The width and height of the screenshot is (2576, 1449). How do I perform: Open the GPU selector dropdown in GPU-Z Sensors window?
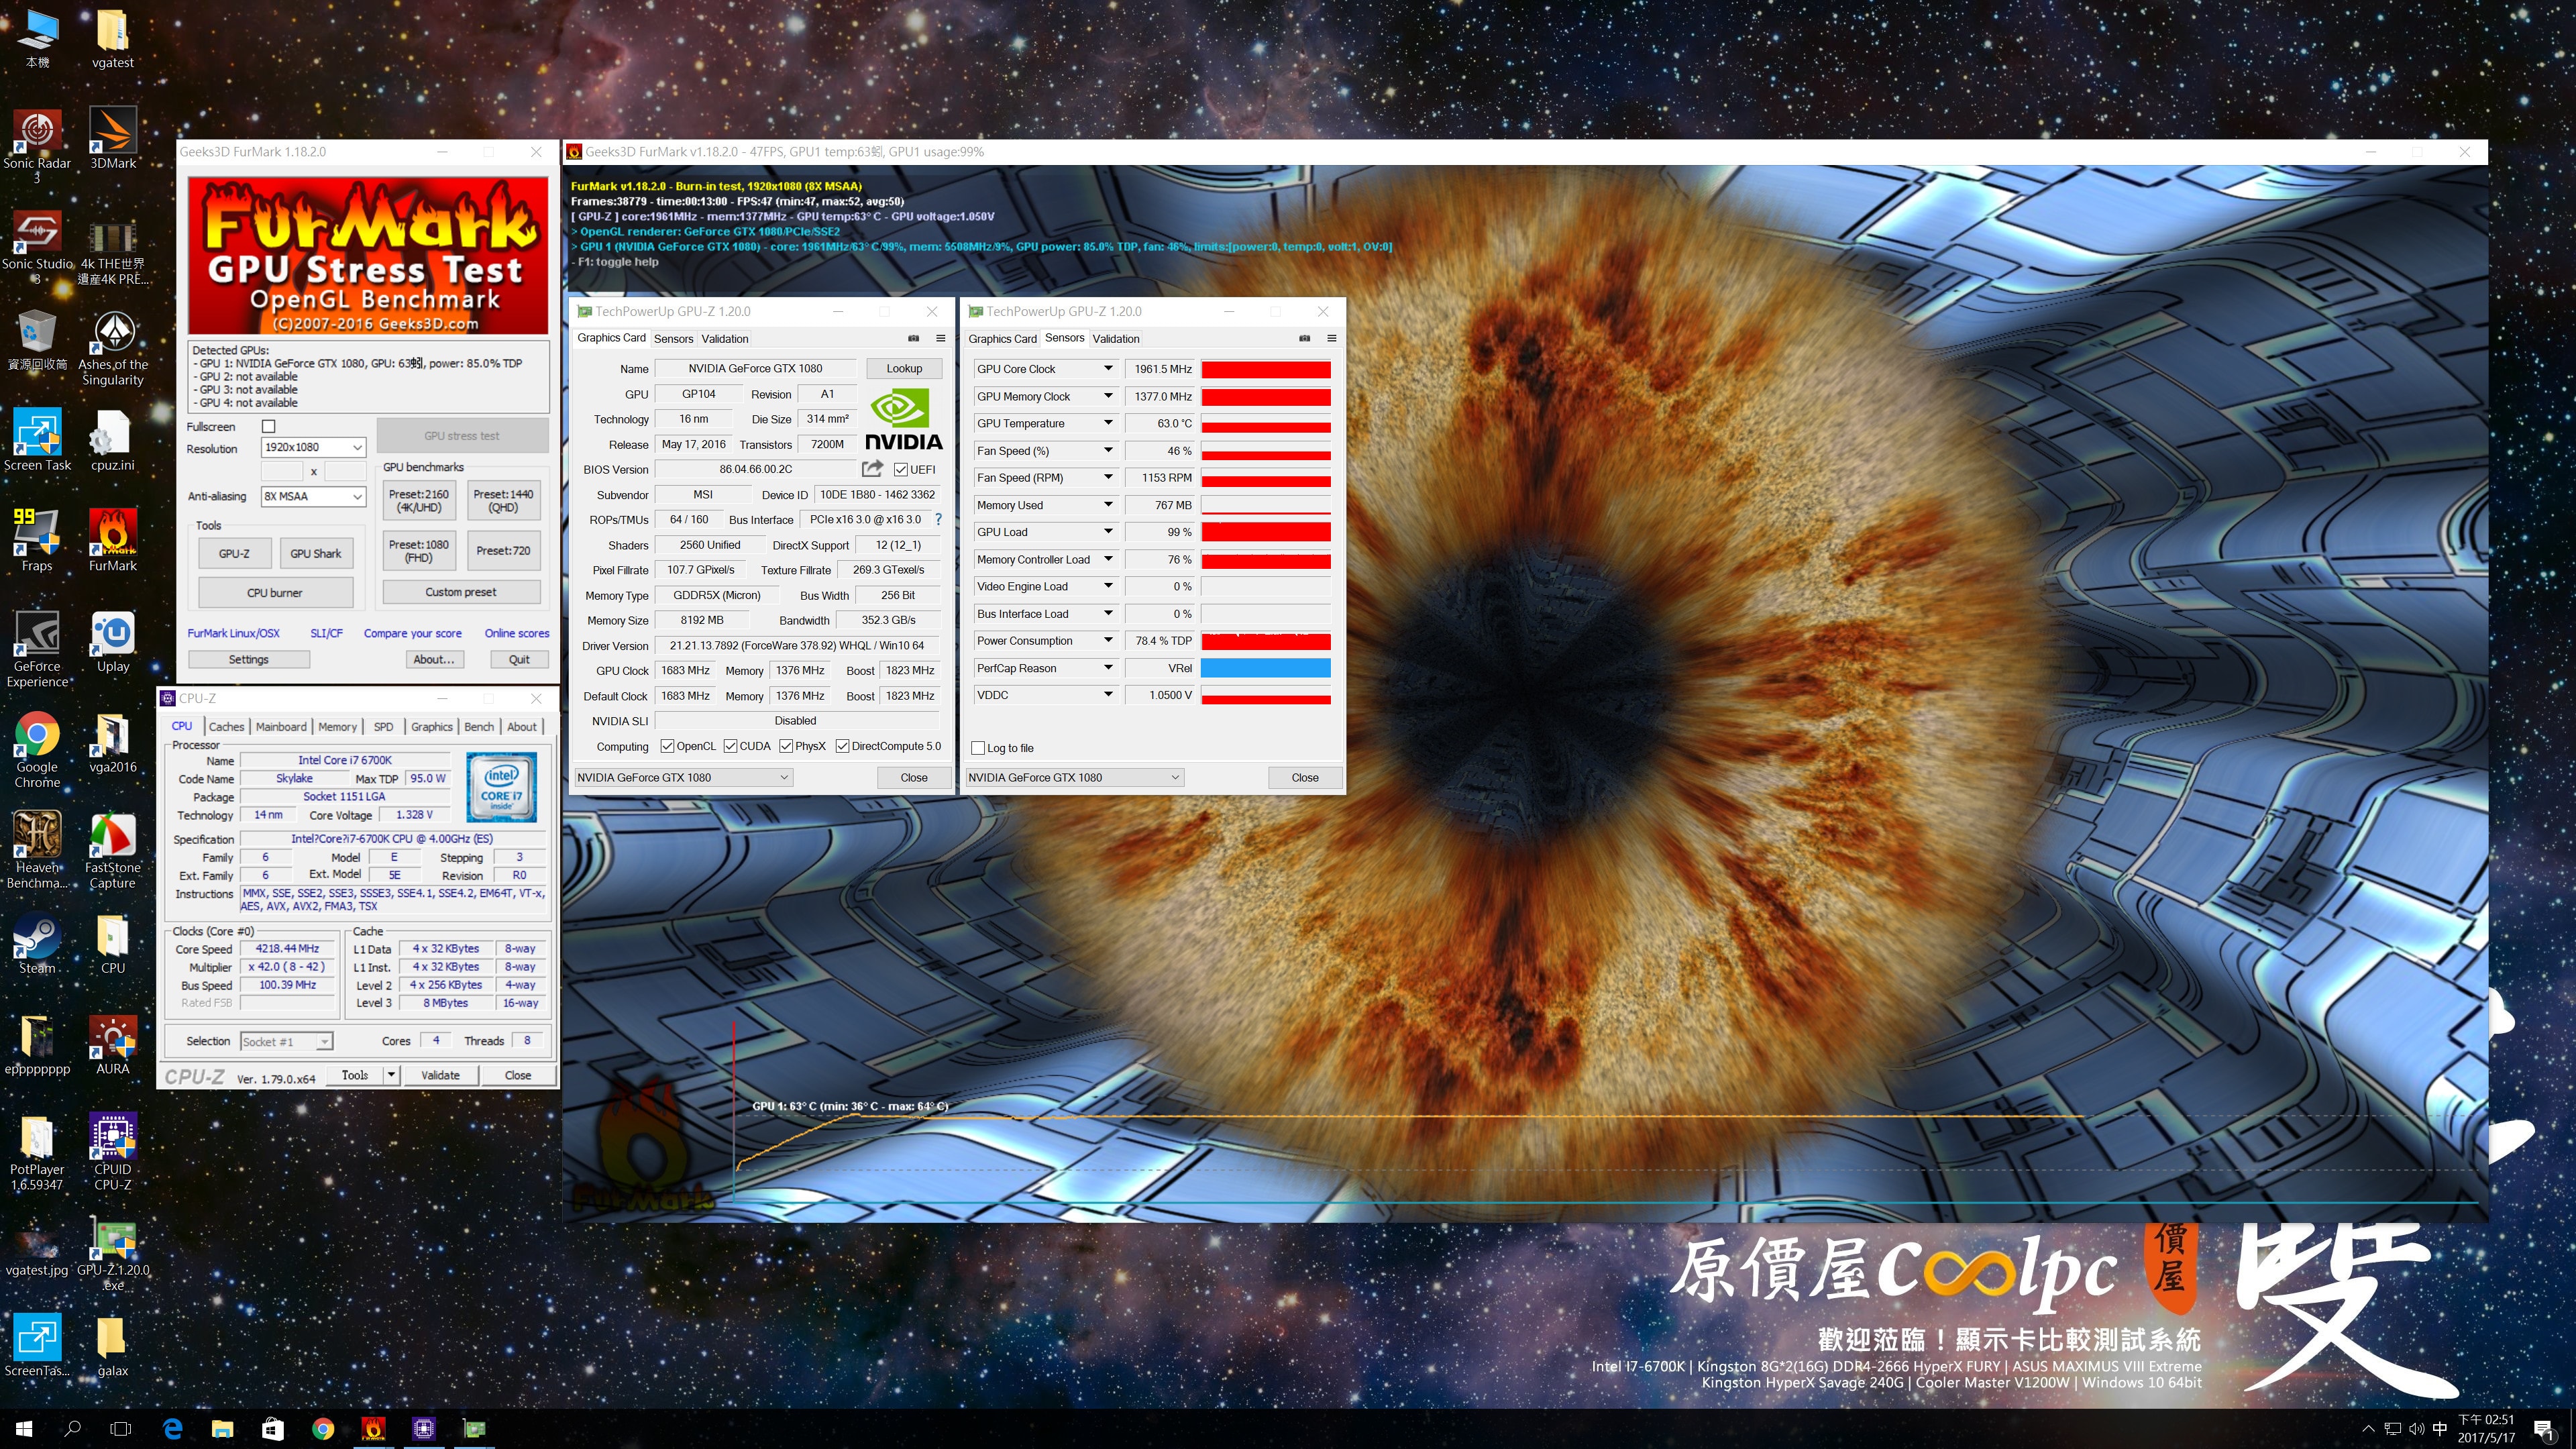pyautogui.click(x=1074, y=777)
